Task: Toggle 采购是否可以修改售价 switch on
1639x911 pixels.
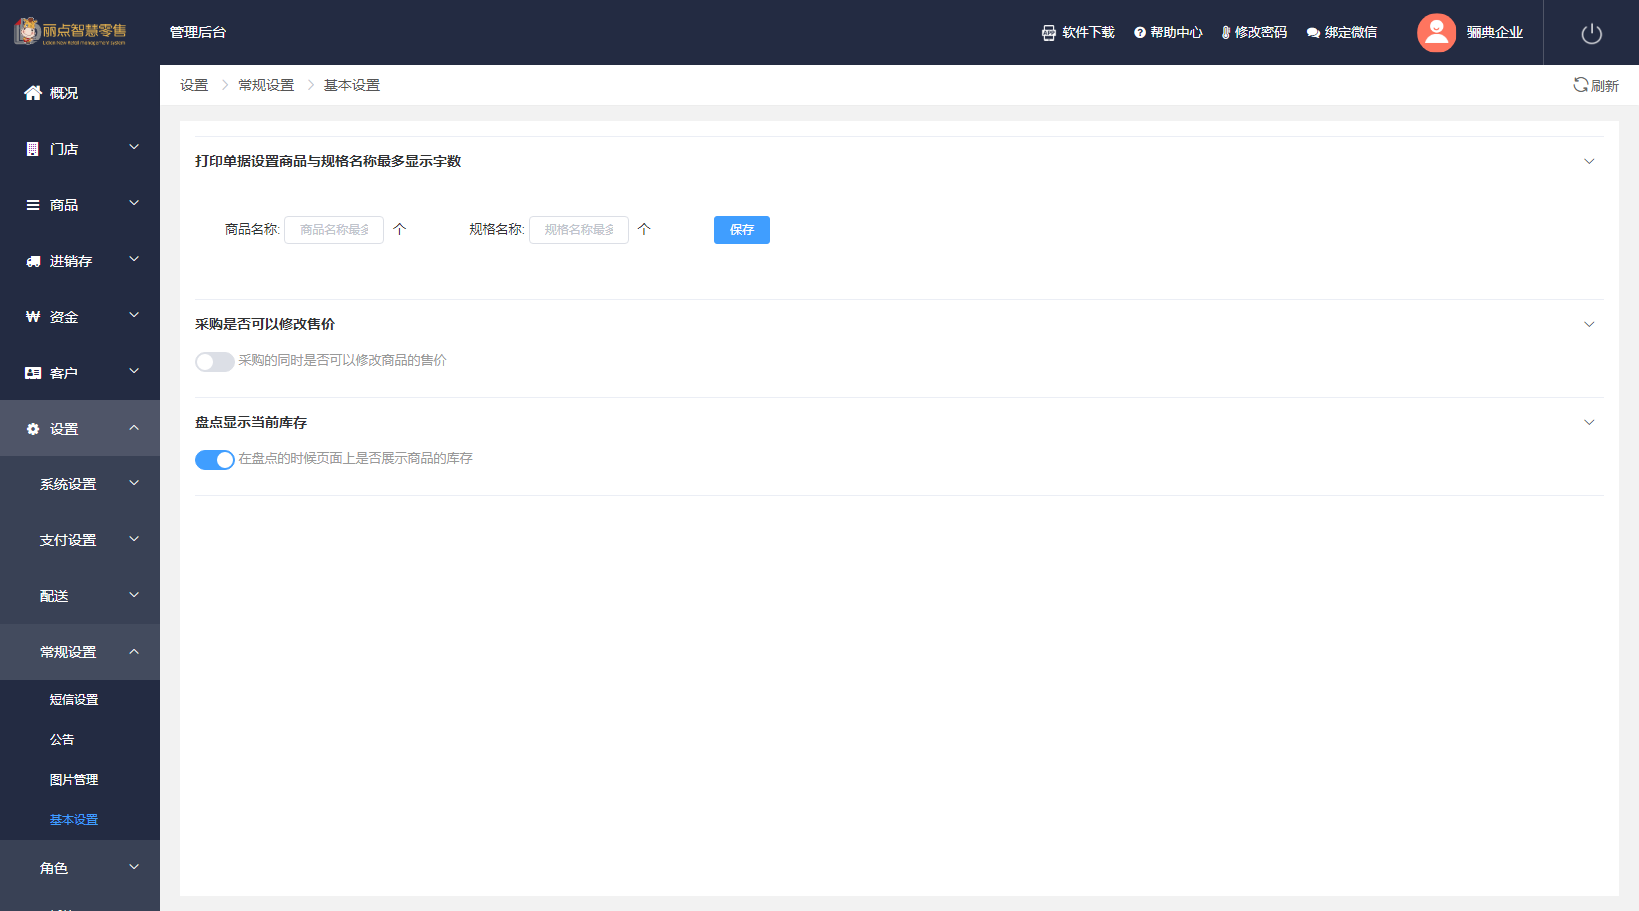Action: tap(214, 361)
